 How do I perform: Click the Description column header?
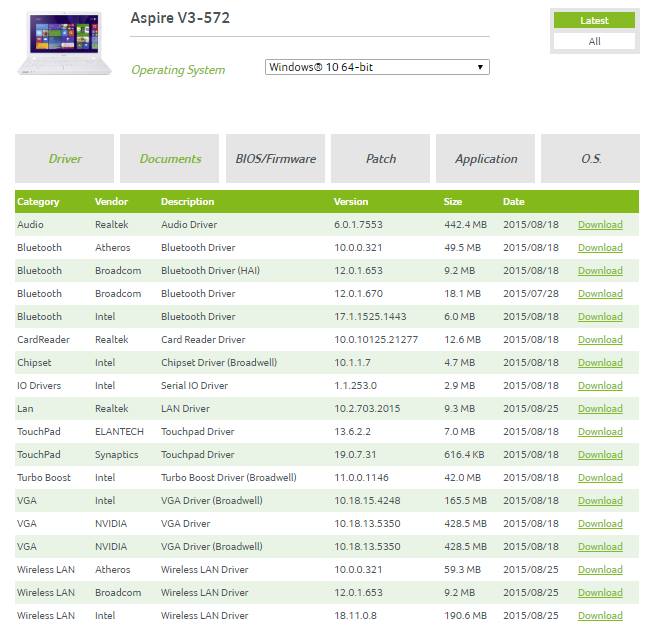[188, 202]
